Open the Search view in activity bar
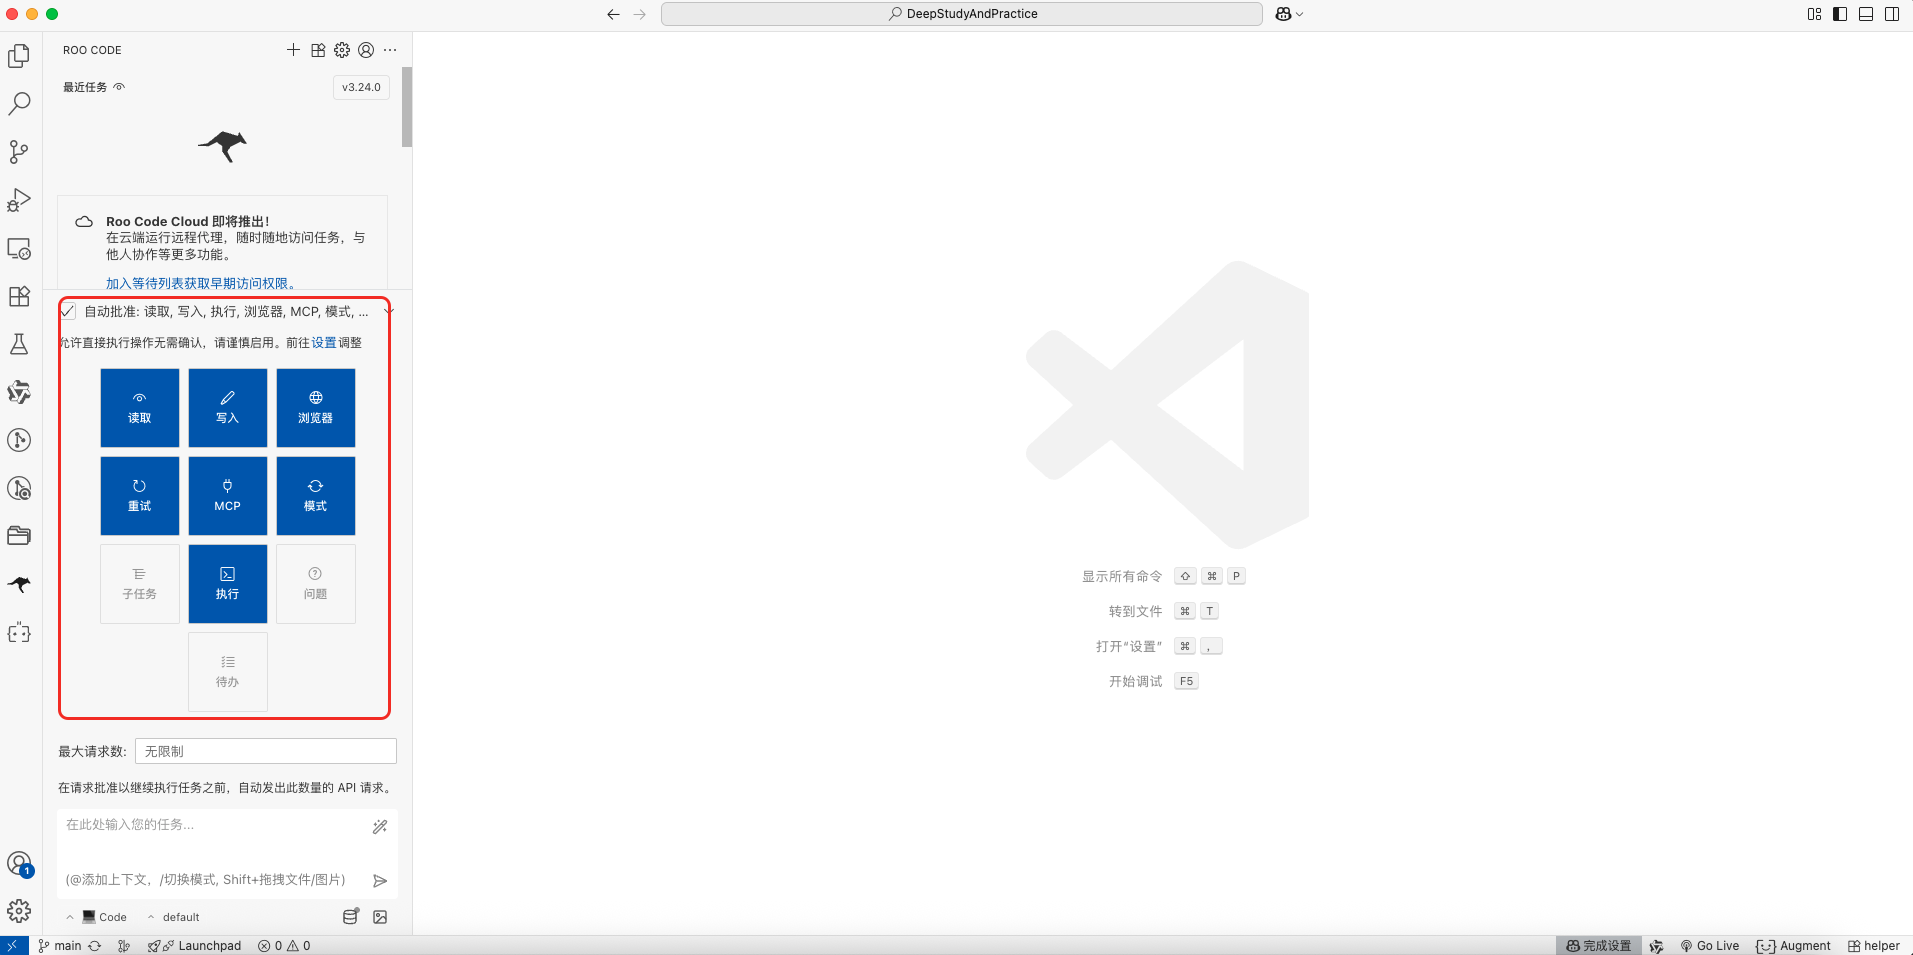This screenshot has height=955, width=1913. coord(19,104)
